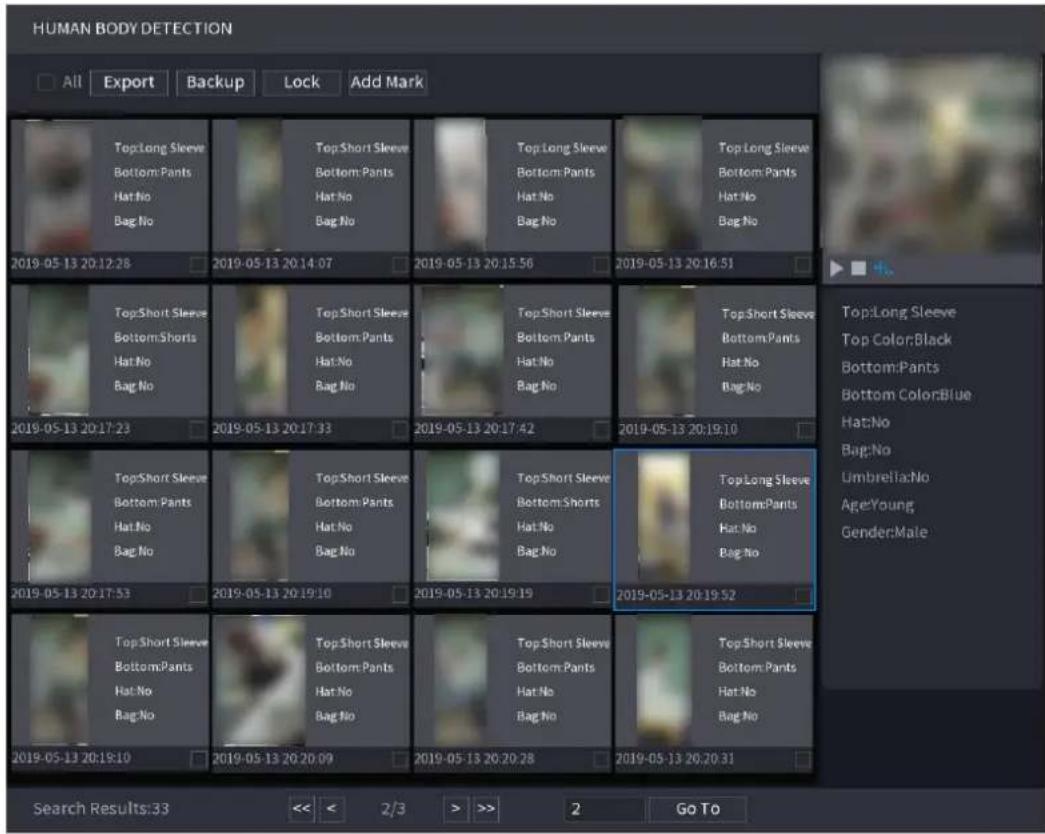Select the person thumbnail dated 20:16:51

pyautogui.click(x=661, y=185)
